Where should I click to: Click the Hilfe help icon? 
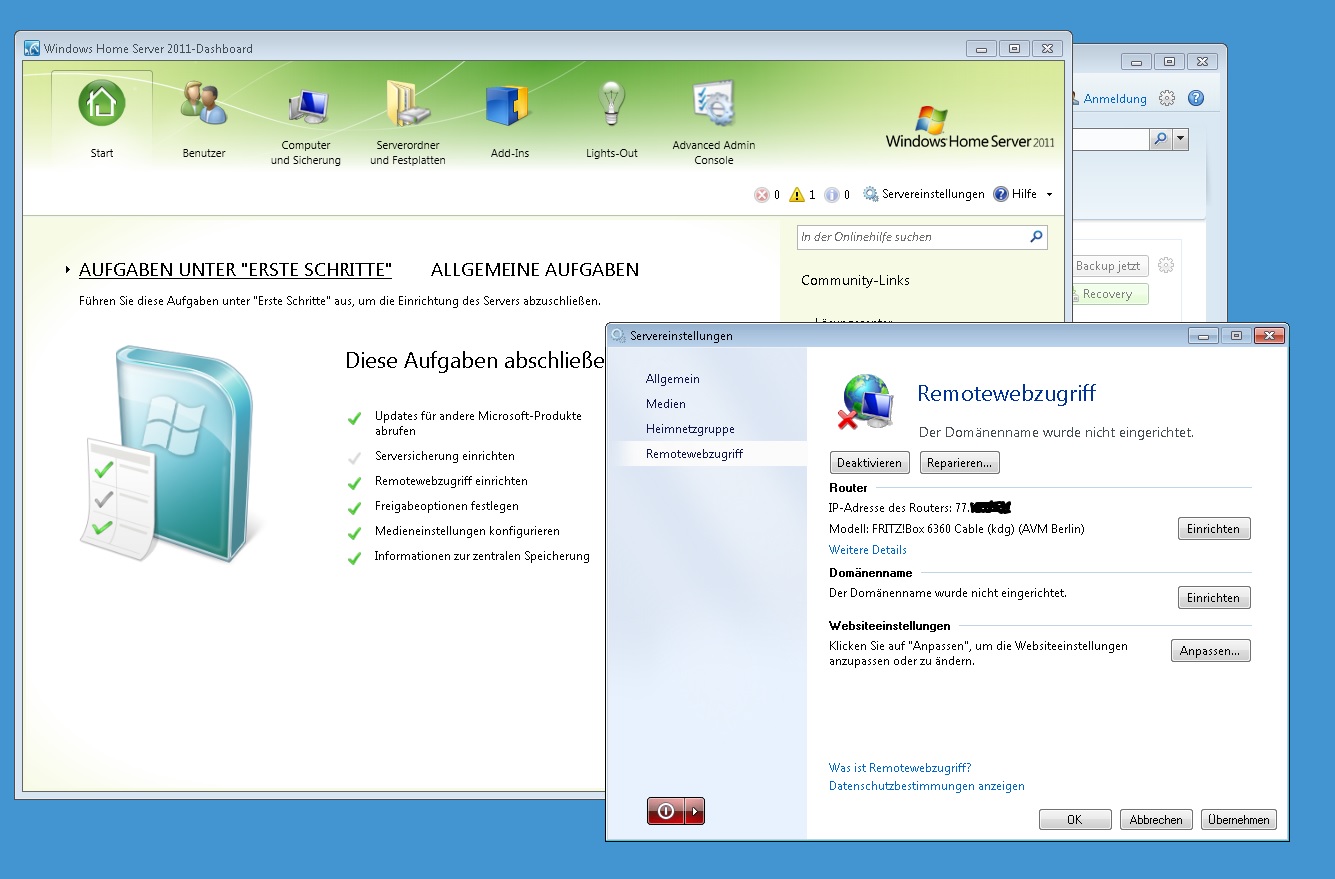coord(1000,194)
